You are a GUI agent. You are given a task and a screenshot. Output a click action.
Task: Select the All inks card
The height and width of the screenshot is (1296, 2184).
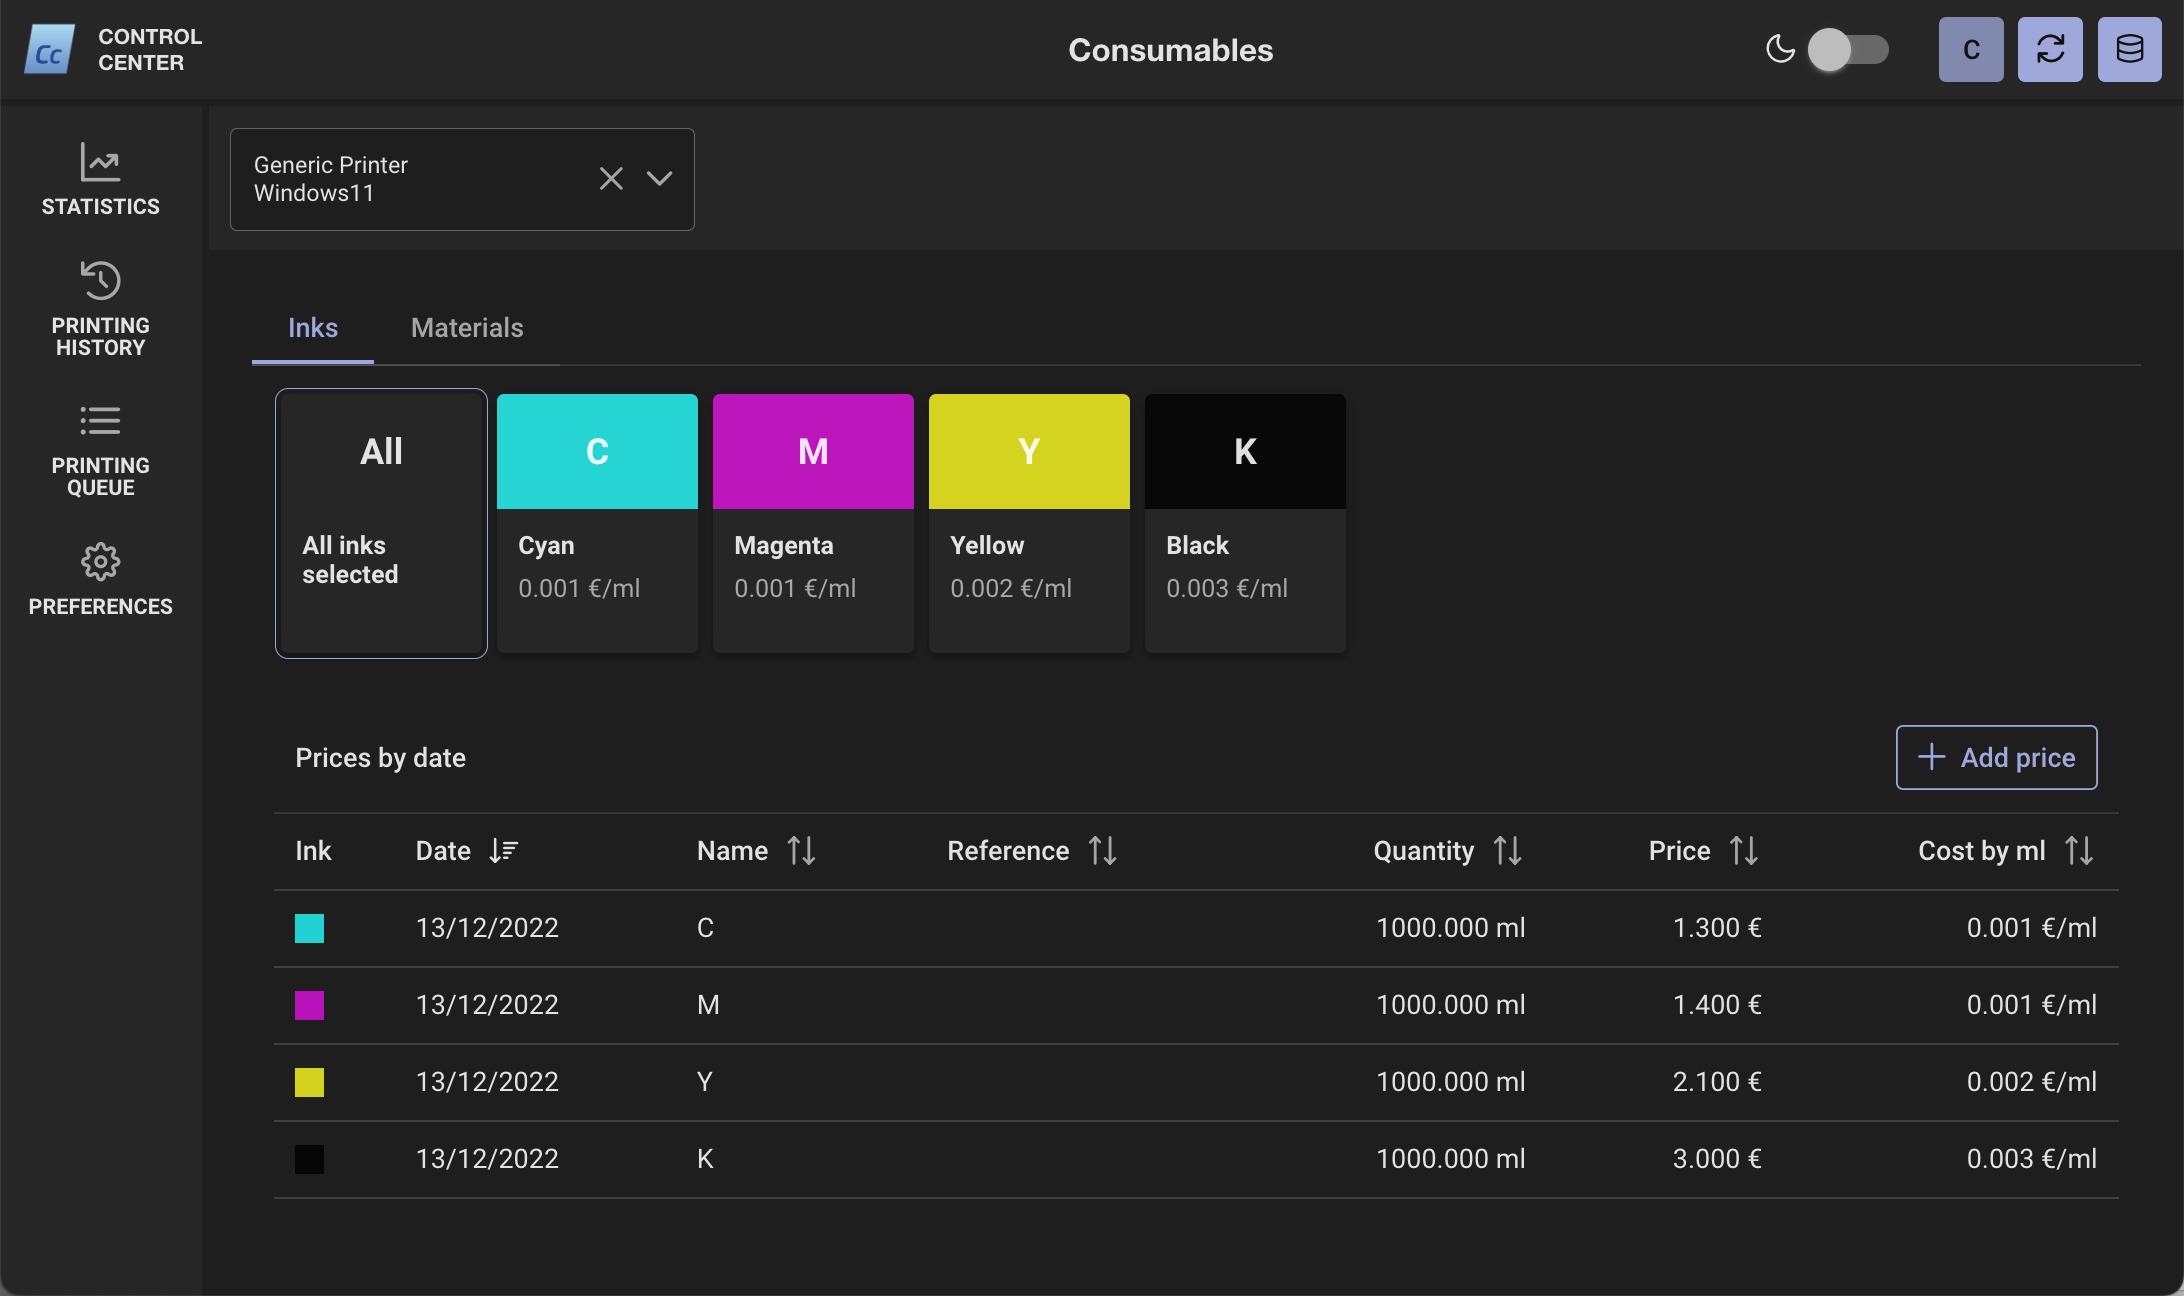[x=381, y=523]
